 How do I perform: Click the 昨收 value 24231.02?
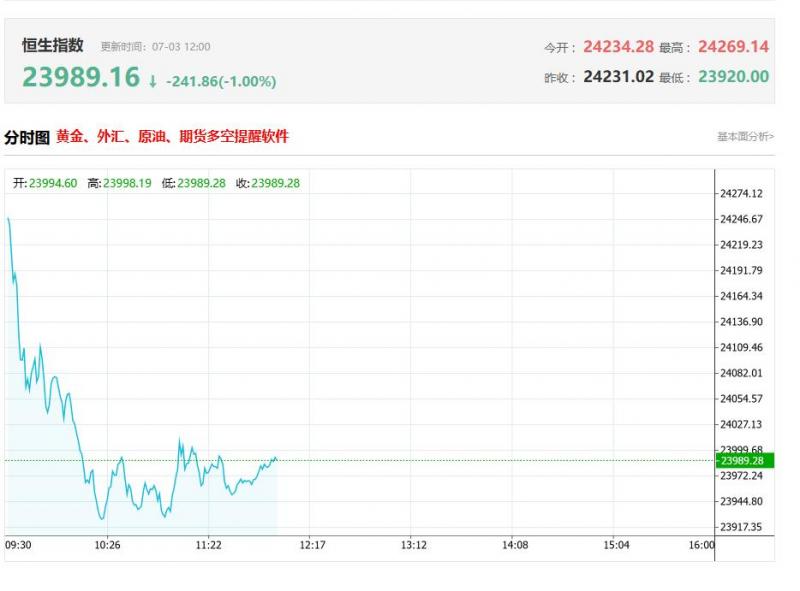click(x=618, y=77)
